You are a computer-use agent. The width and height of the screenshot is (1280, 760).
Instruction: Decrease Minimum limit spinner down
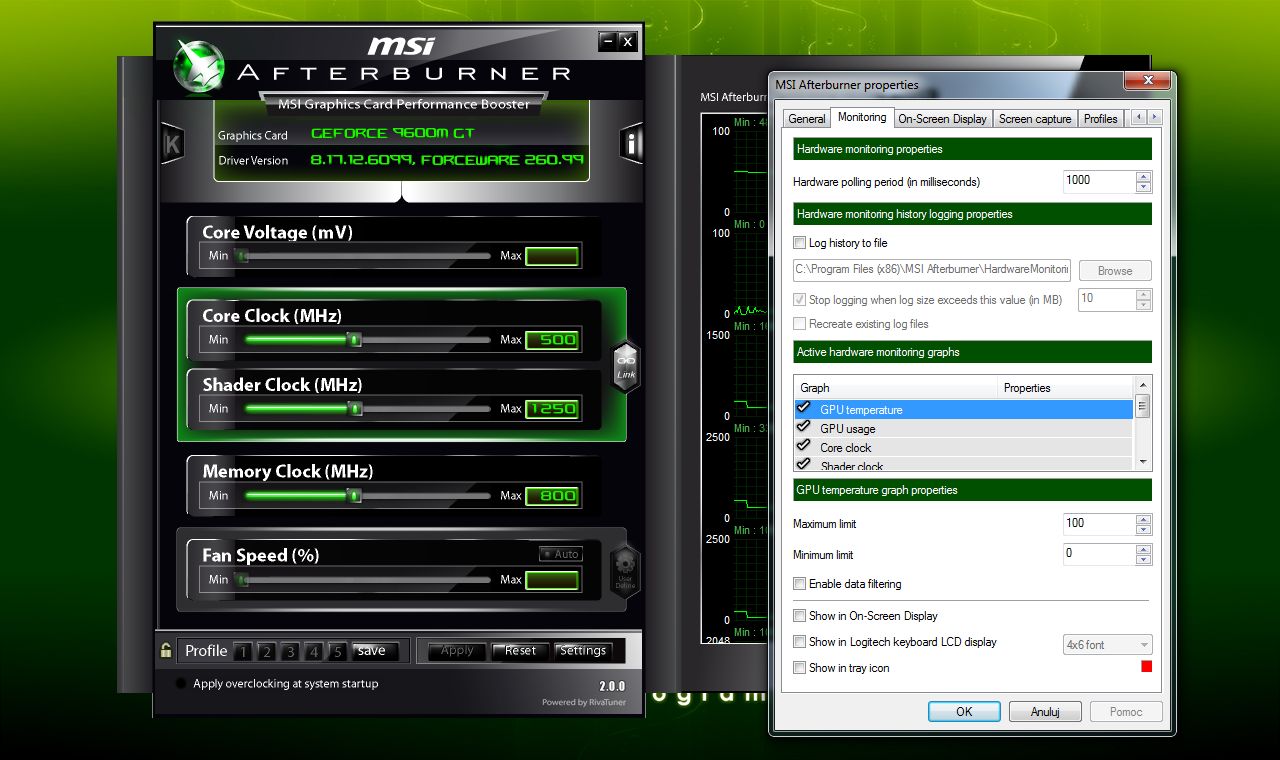[x=1144, y=559]
